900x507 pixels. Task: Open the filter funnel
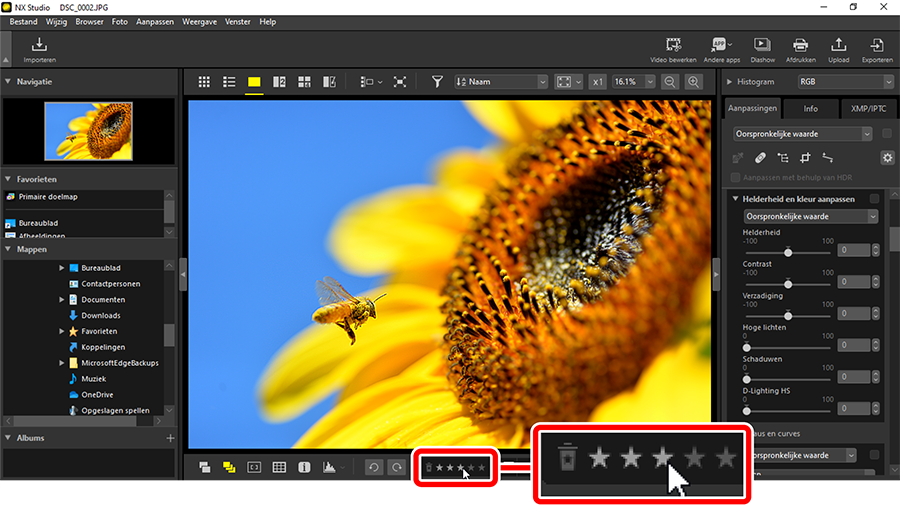coord(437,82)
